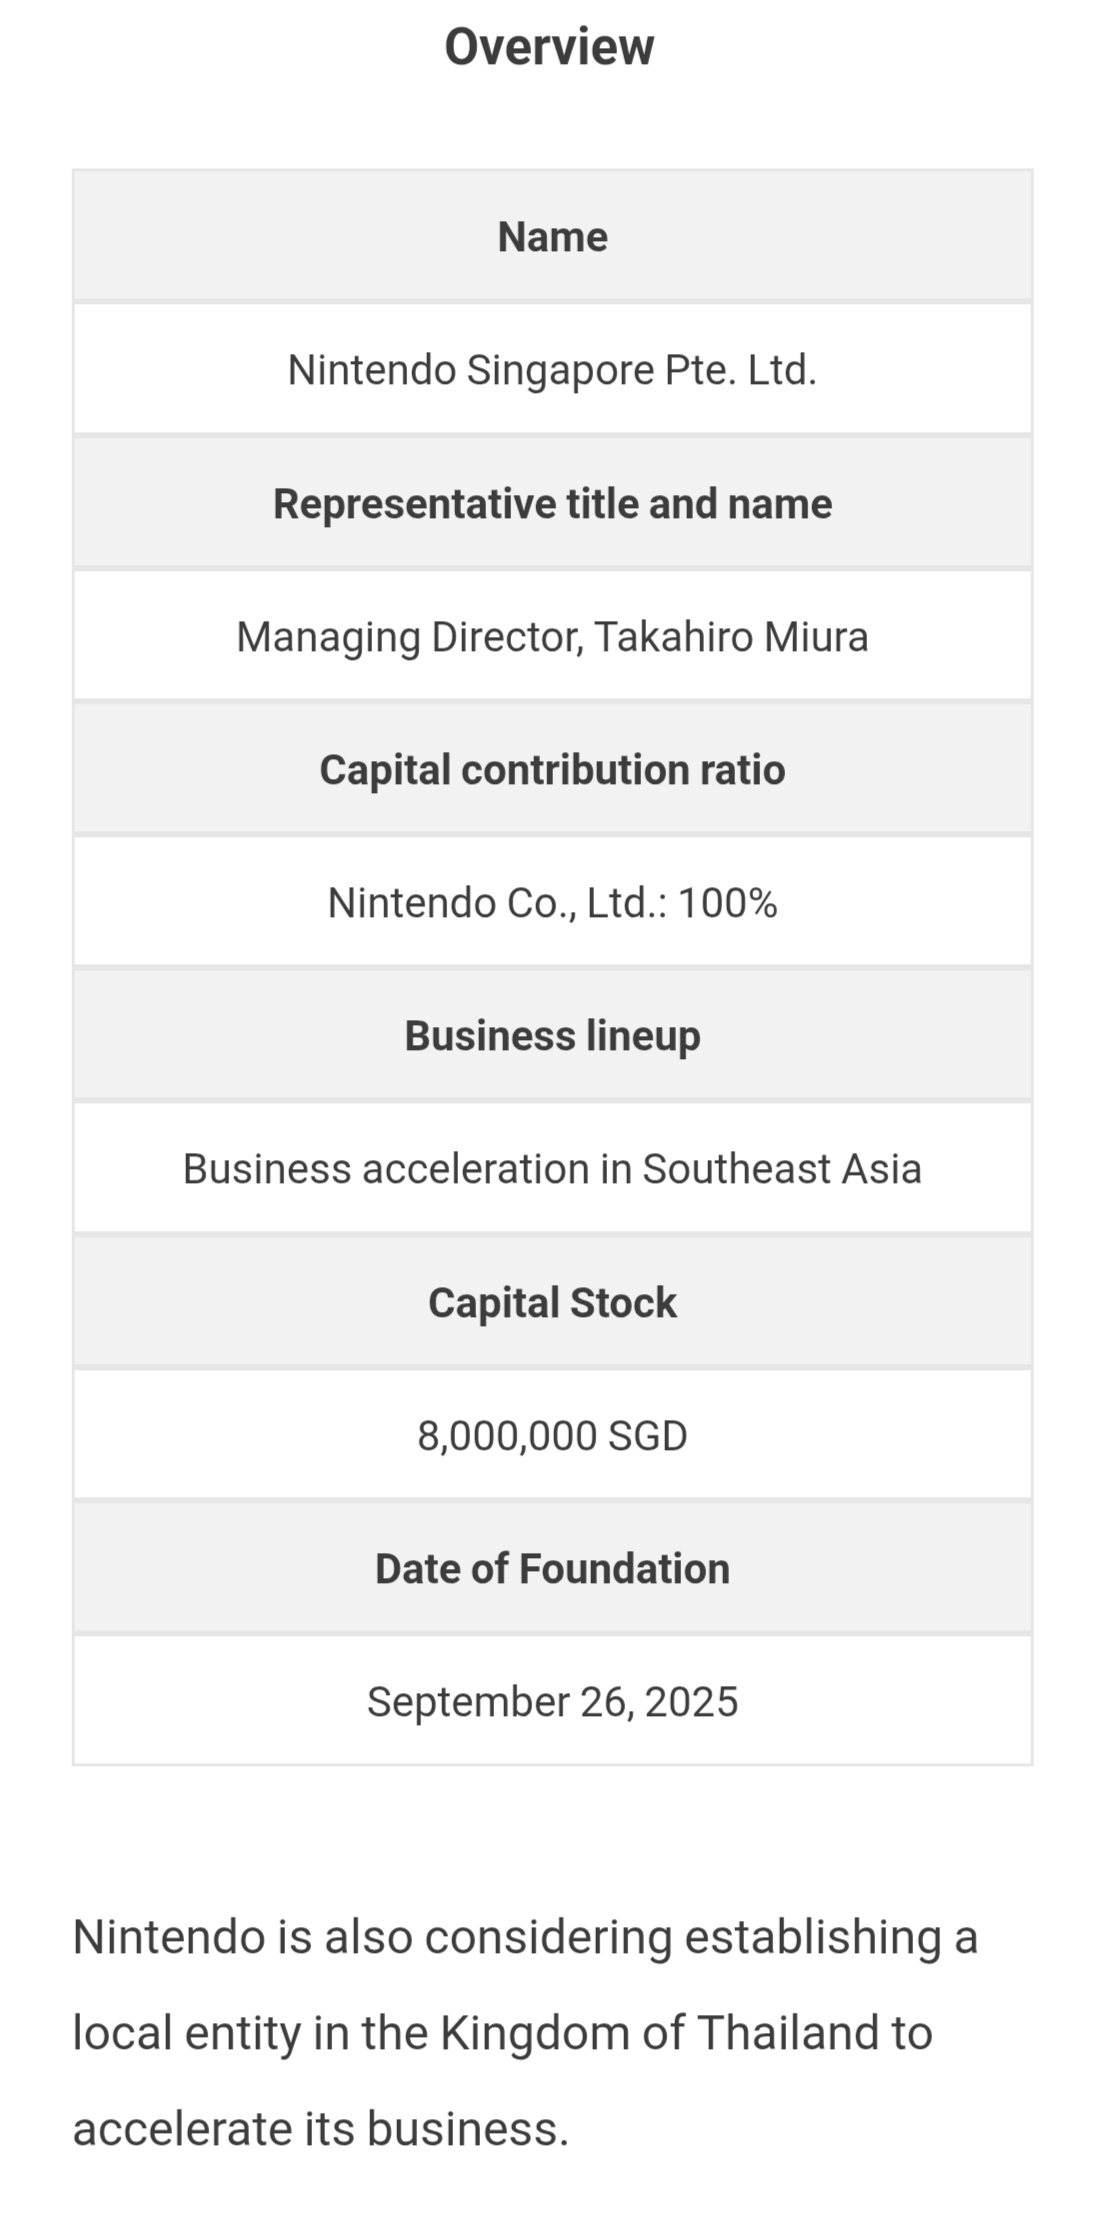The image size is (1096, 2222).
Task: Select the 8,000,000 SGD value
Action: coord(552,1436)
